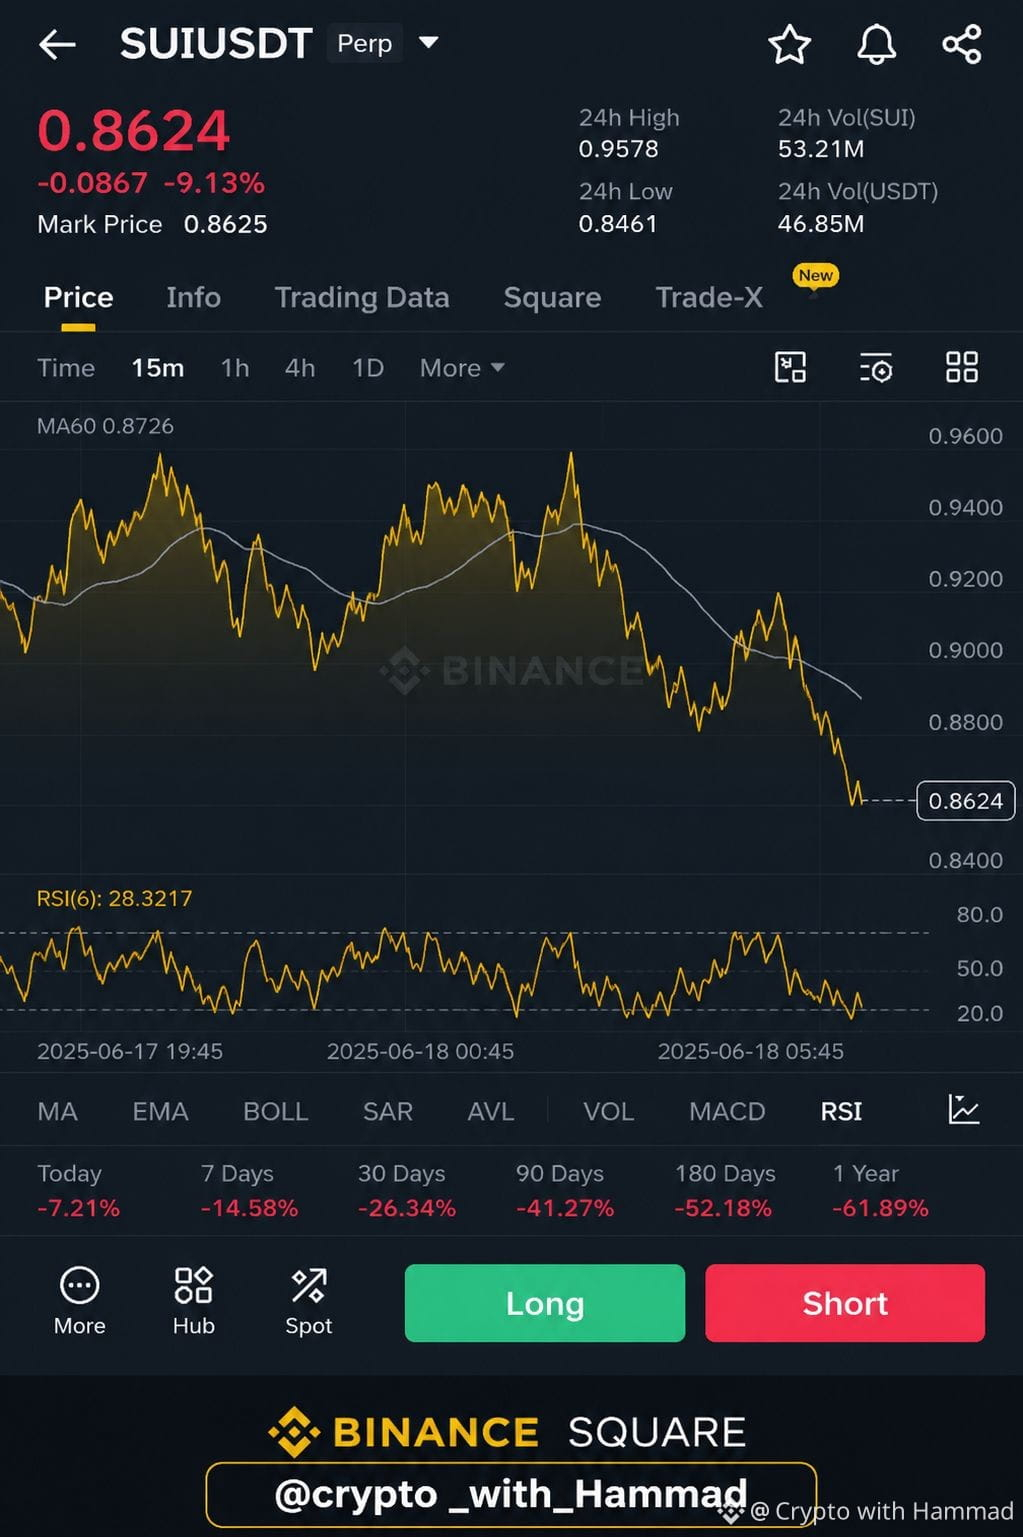The height and width of the screenshot is (1537, 1023).
Task: Tap the back arrow icon
Action: 57,44
